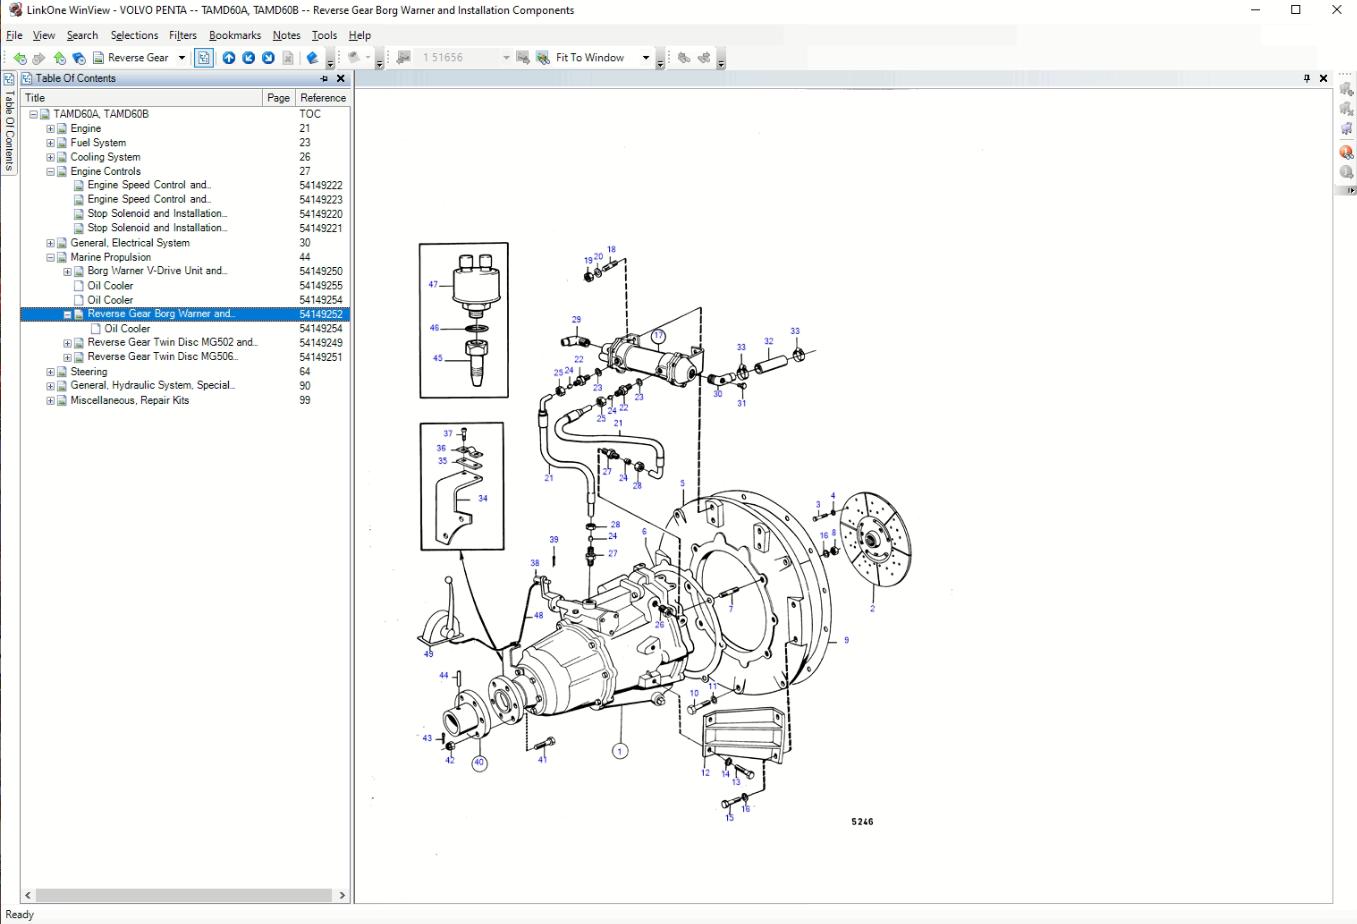
Task: Click the blue book icon in toolbar
Action: [x=312, y=58]
